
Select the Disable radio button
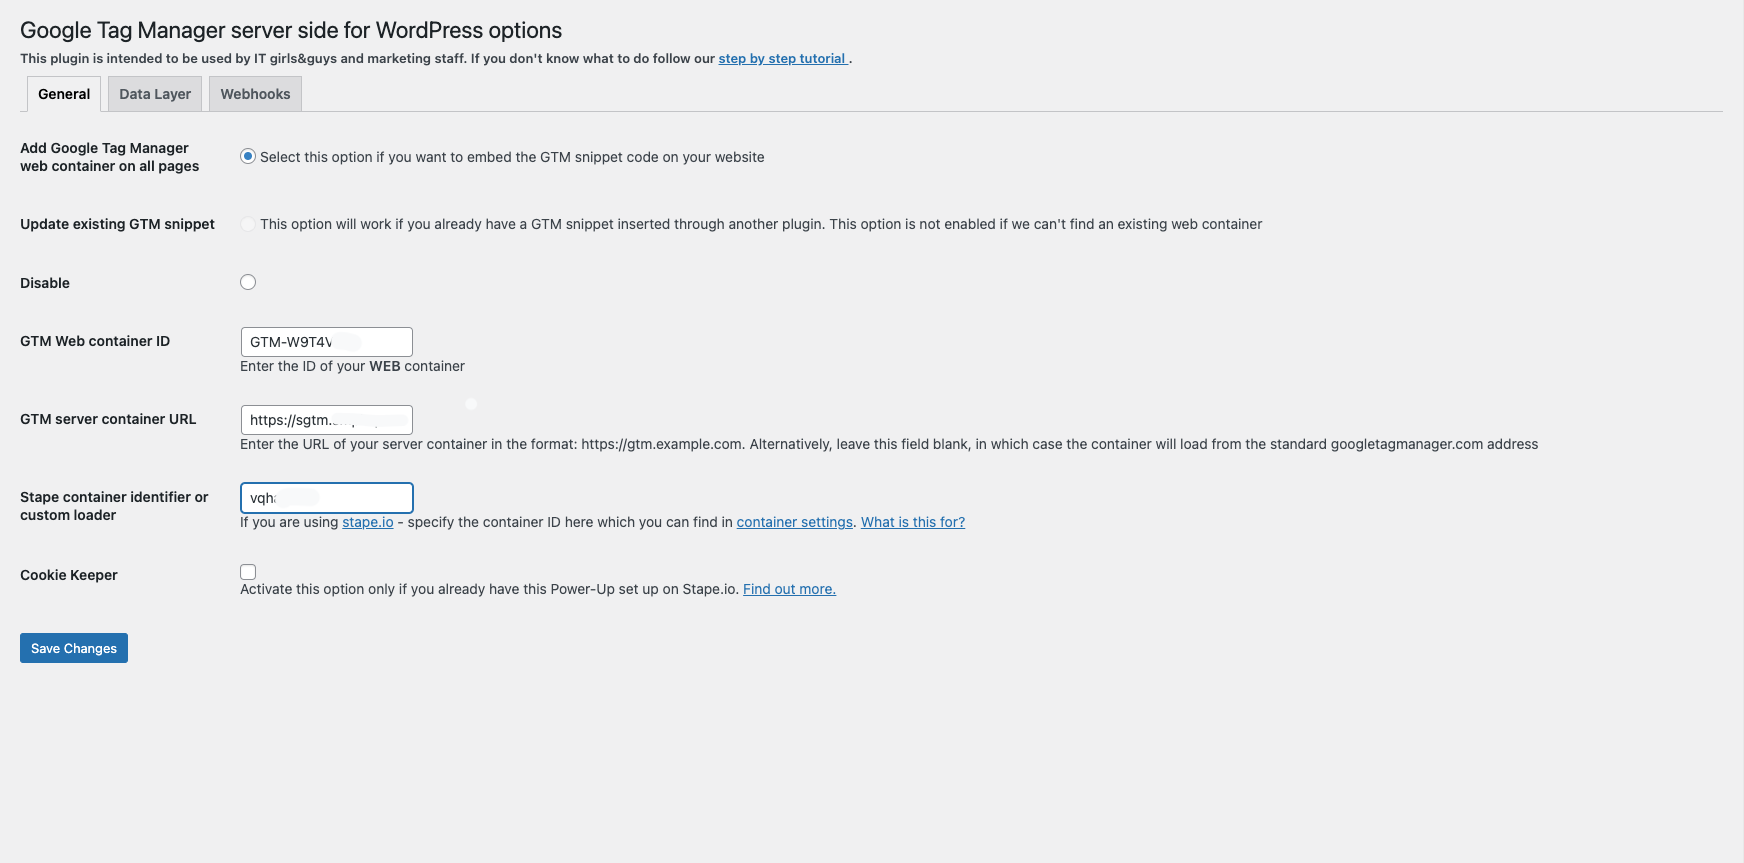click(247, 282)
